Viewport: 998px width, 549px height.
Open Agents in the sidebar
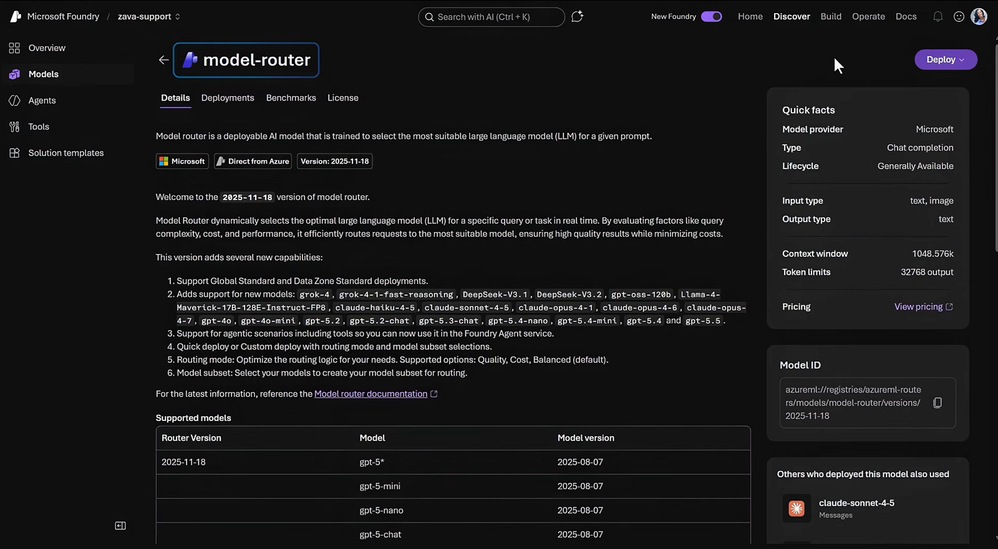pyautogui.click(x=42, y=101)
